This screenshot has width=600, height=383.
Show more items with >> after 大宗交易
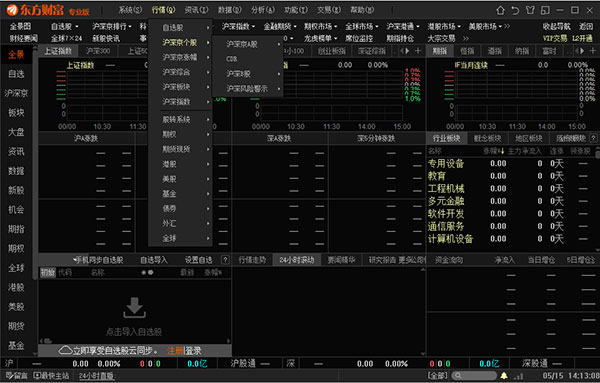click(x=466, y=38)
